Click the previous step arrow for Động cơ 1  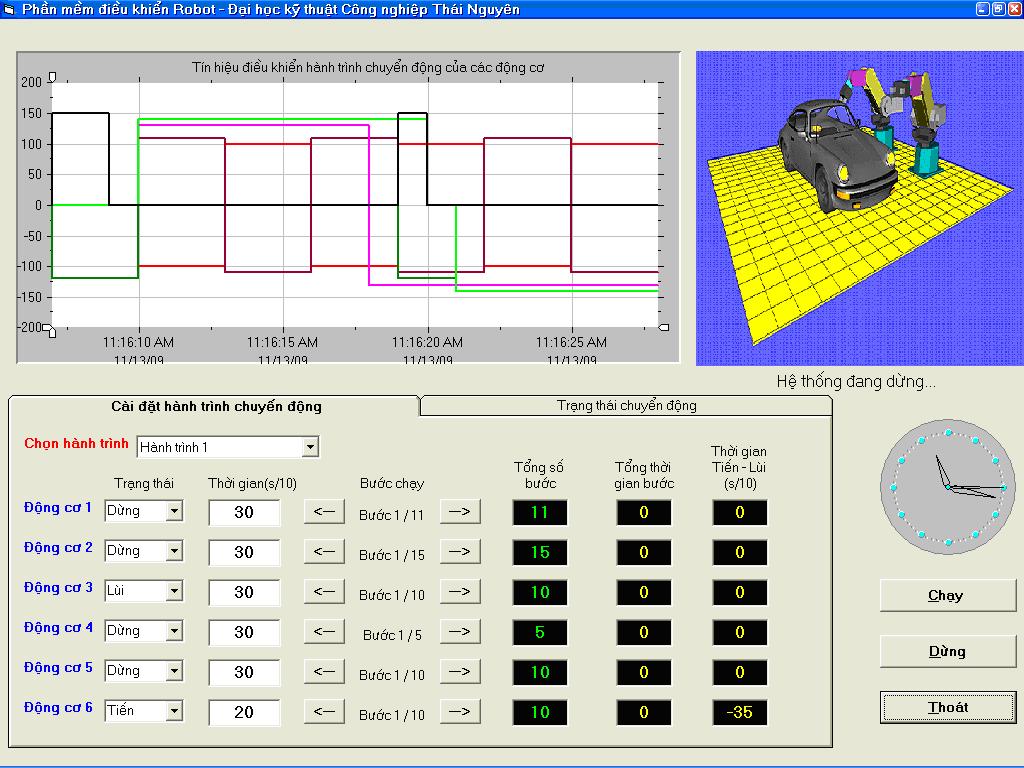324,512
